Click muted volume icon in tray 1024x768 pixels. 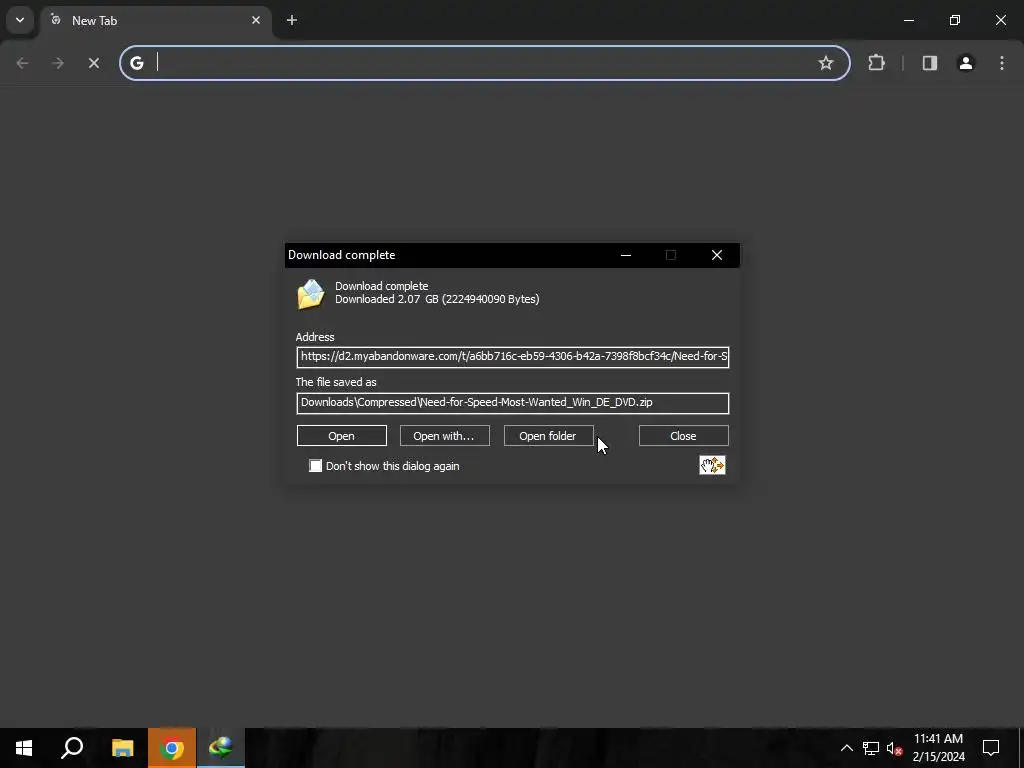tap(893, 748)
